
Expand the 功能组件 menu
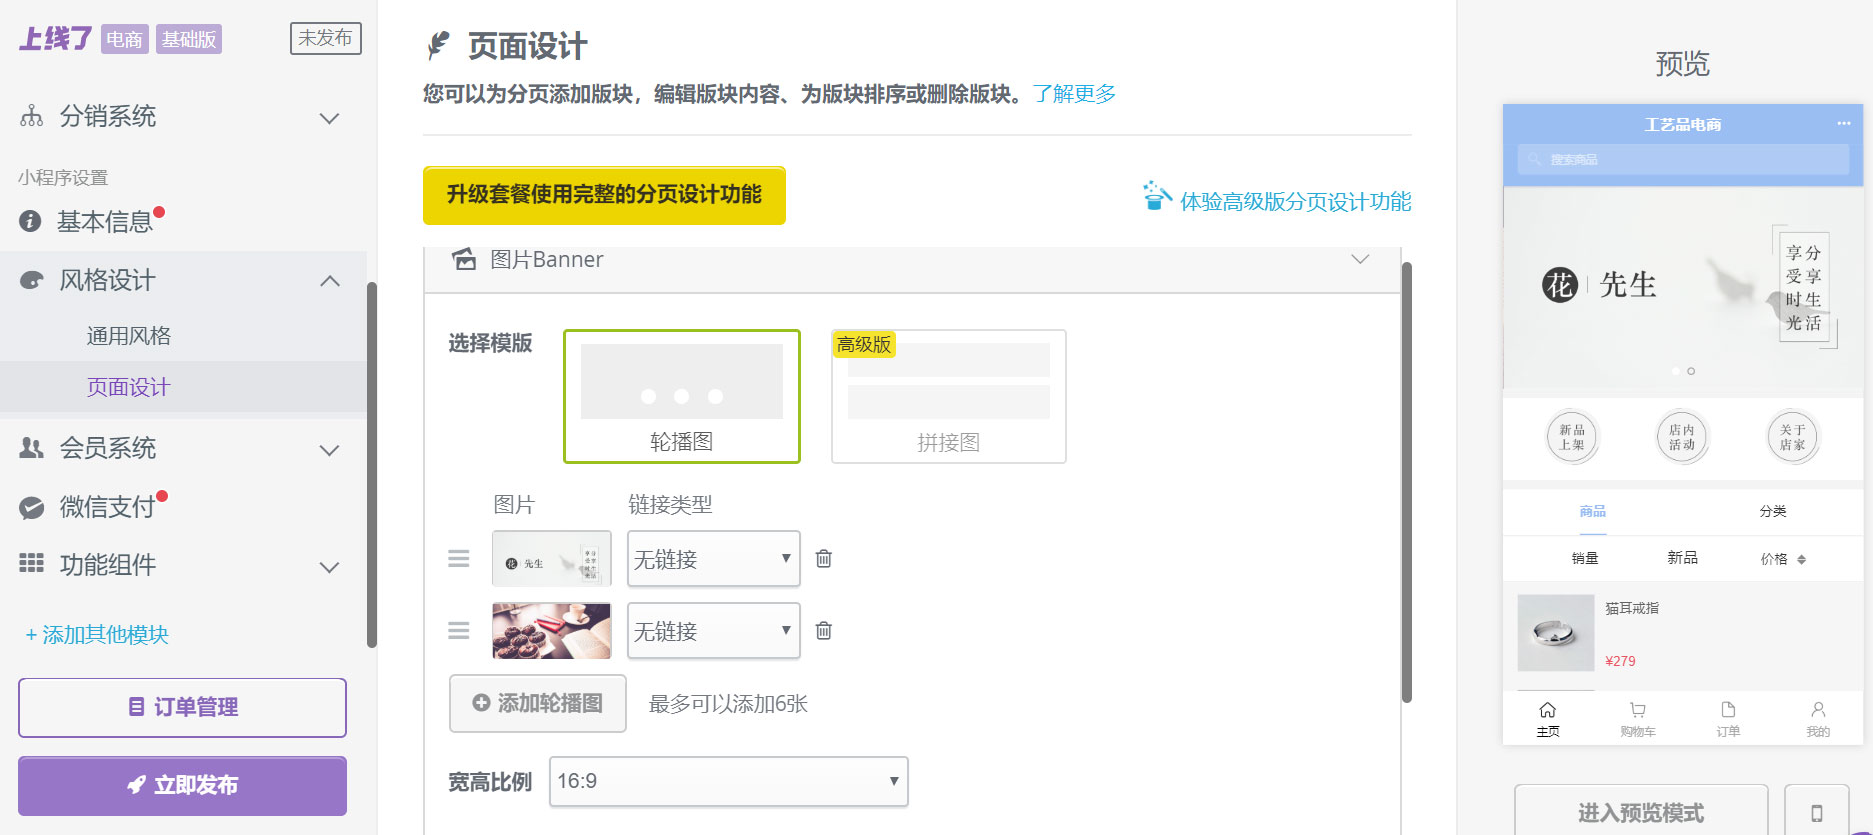[329, 567]
